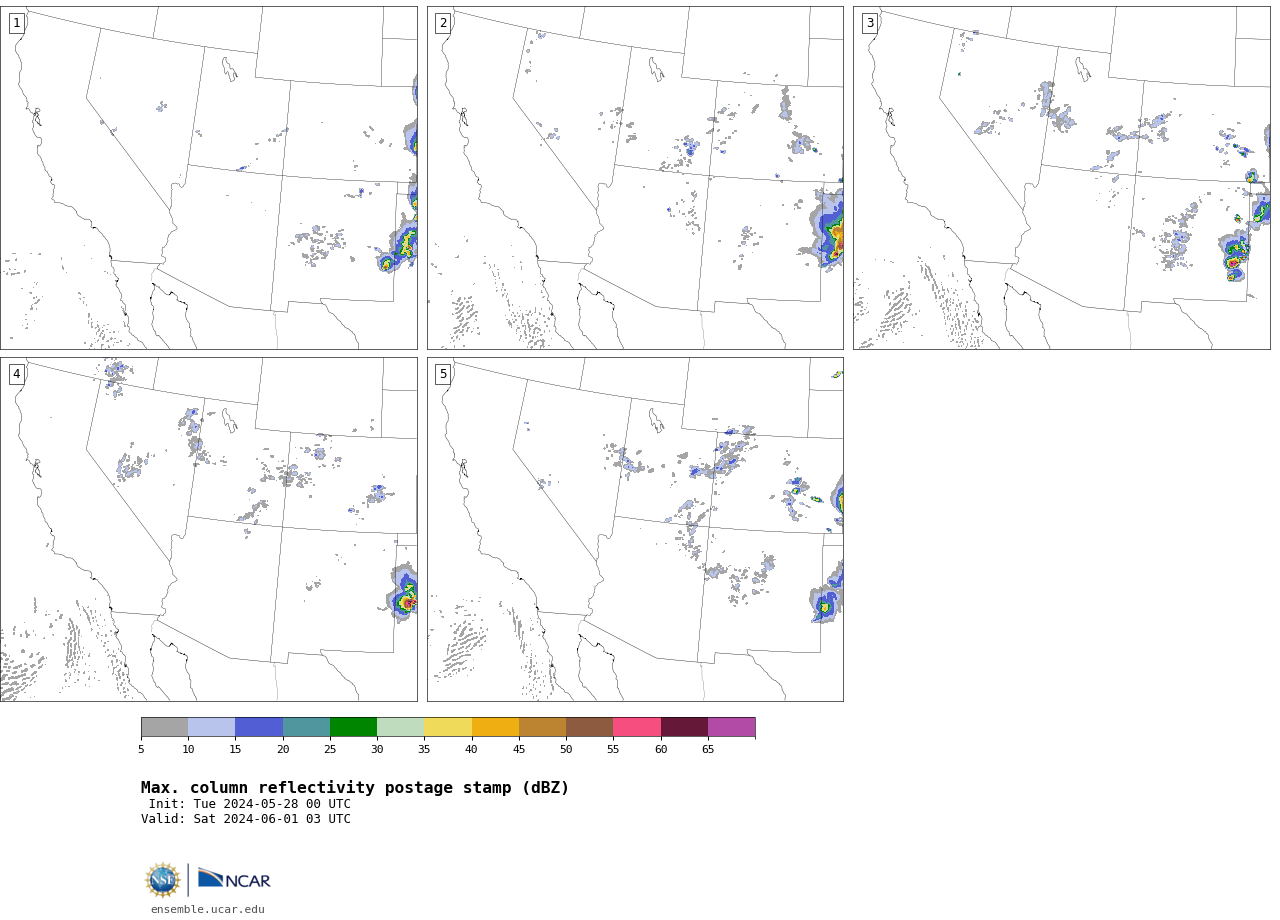Click the yellow 35-40 dBZ swatch
The image size is (1280, 920).
tap(448, 727)
